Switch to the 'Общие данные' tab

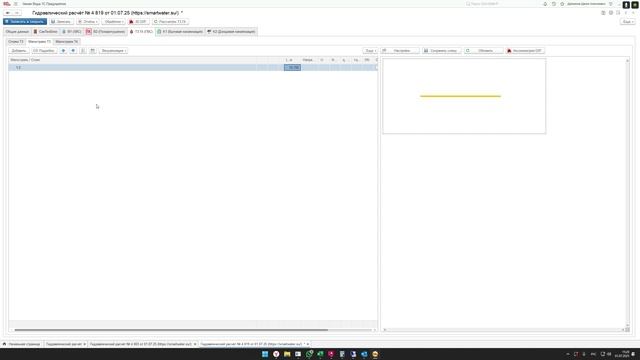(x=17, y=31)
